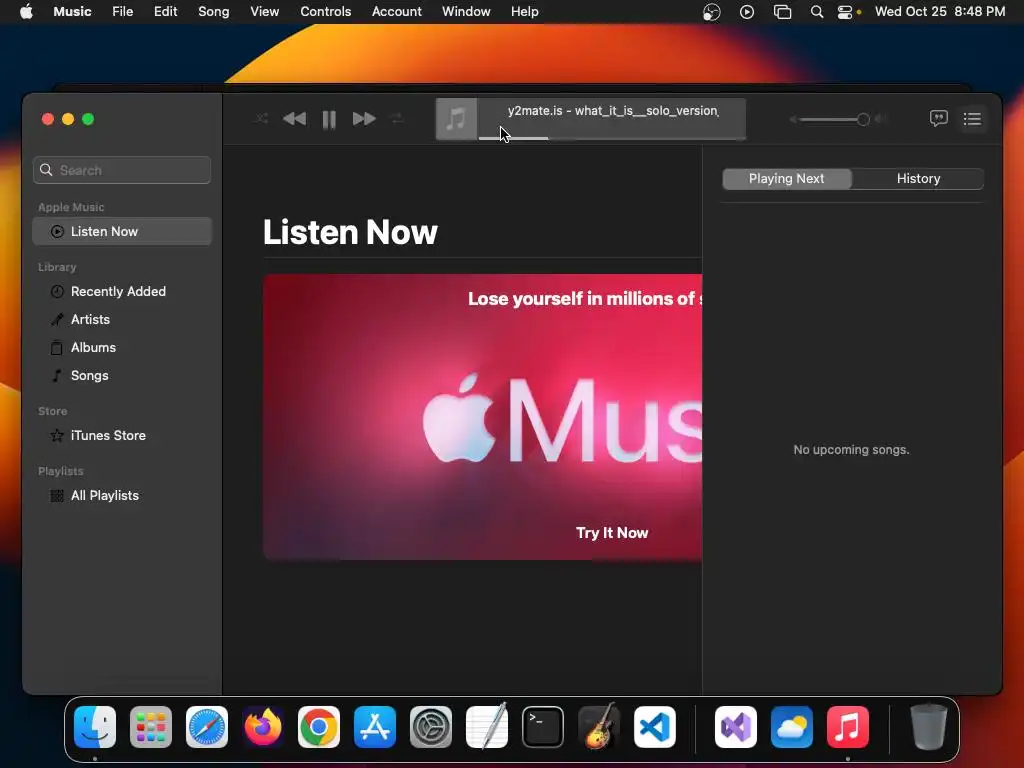Image resolution: width=1024 pixels, height=768 pixels.
Task: Skip forward to next track
Action: point(364,119)
